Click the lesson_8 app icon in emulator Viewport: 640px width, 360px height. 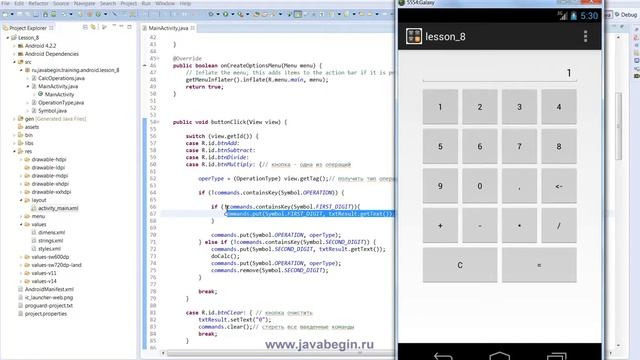(x=413, y=36)
